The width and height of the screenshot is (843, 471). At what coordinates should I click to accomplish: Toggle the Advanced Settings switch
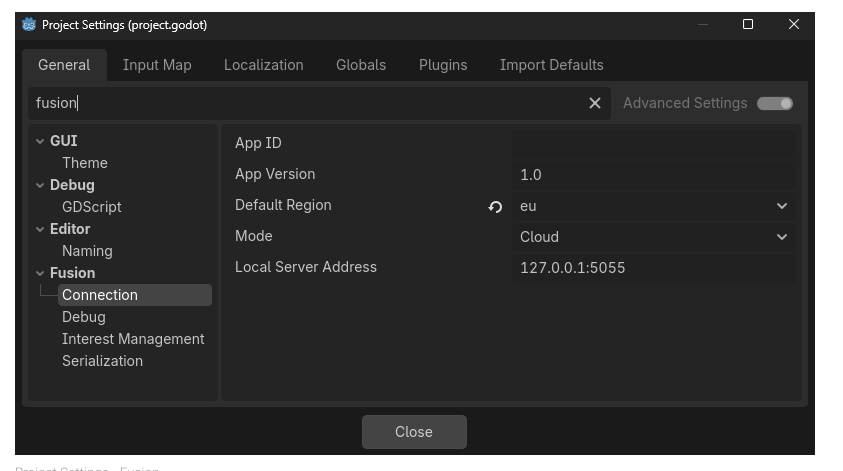pyautogui.click(x=775, y=103)
